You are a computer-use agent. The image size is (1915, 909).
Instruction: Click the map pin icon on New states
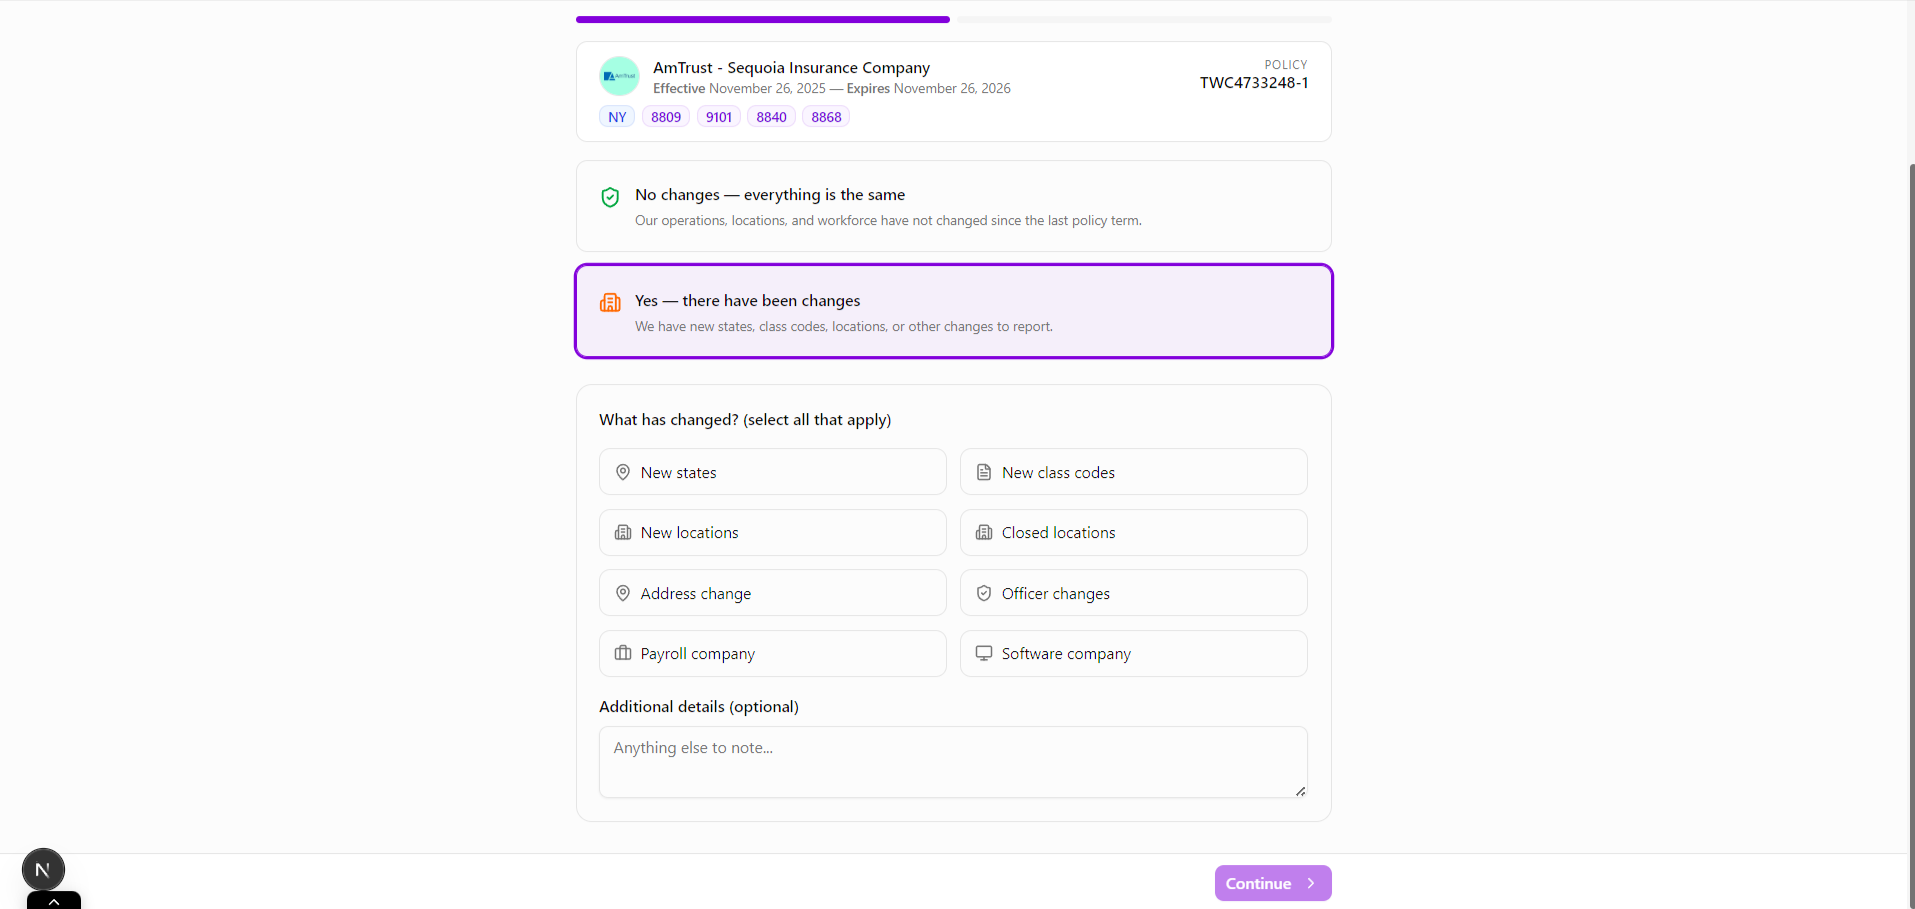[623, 471]
